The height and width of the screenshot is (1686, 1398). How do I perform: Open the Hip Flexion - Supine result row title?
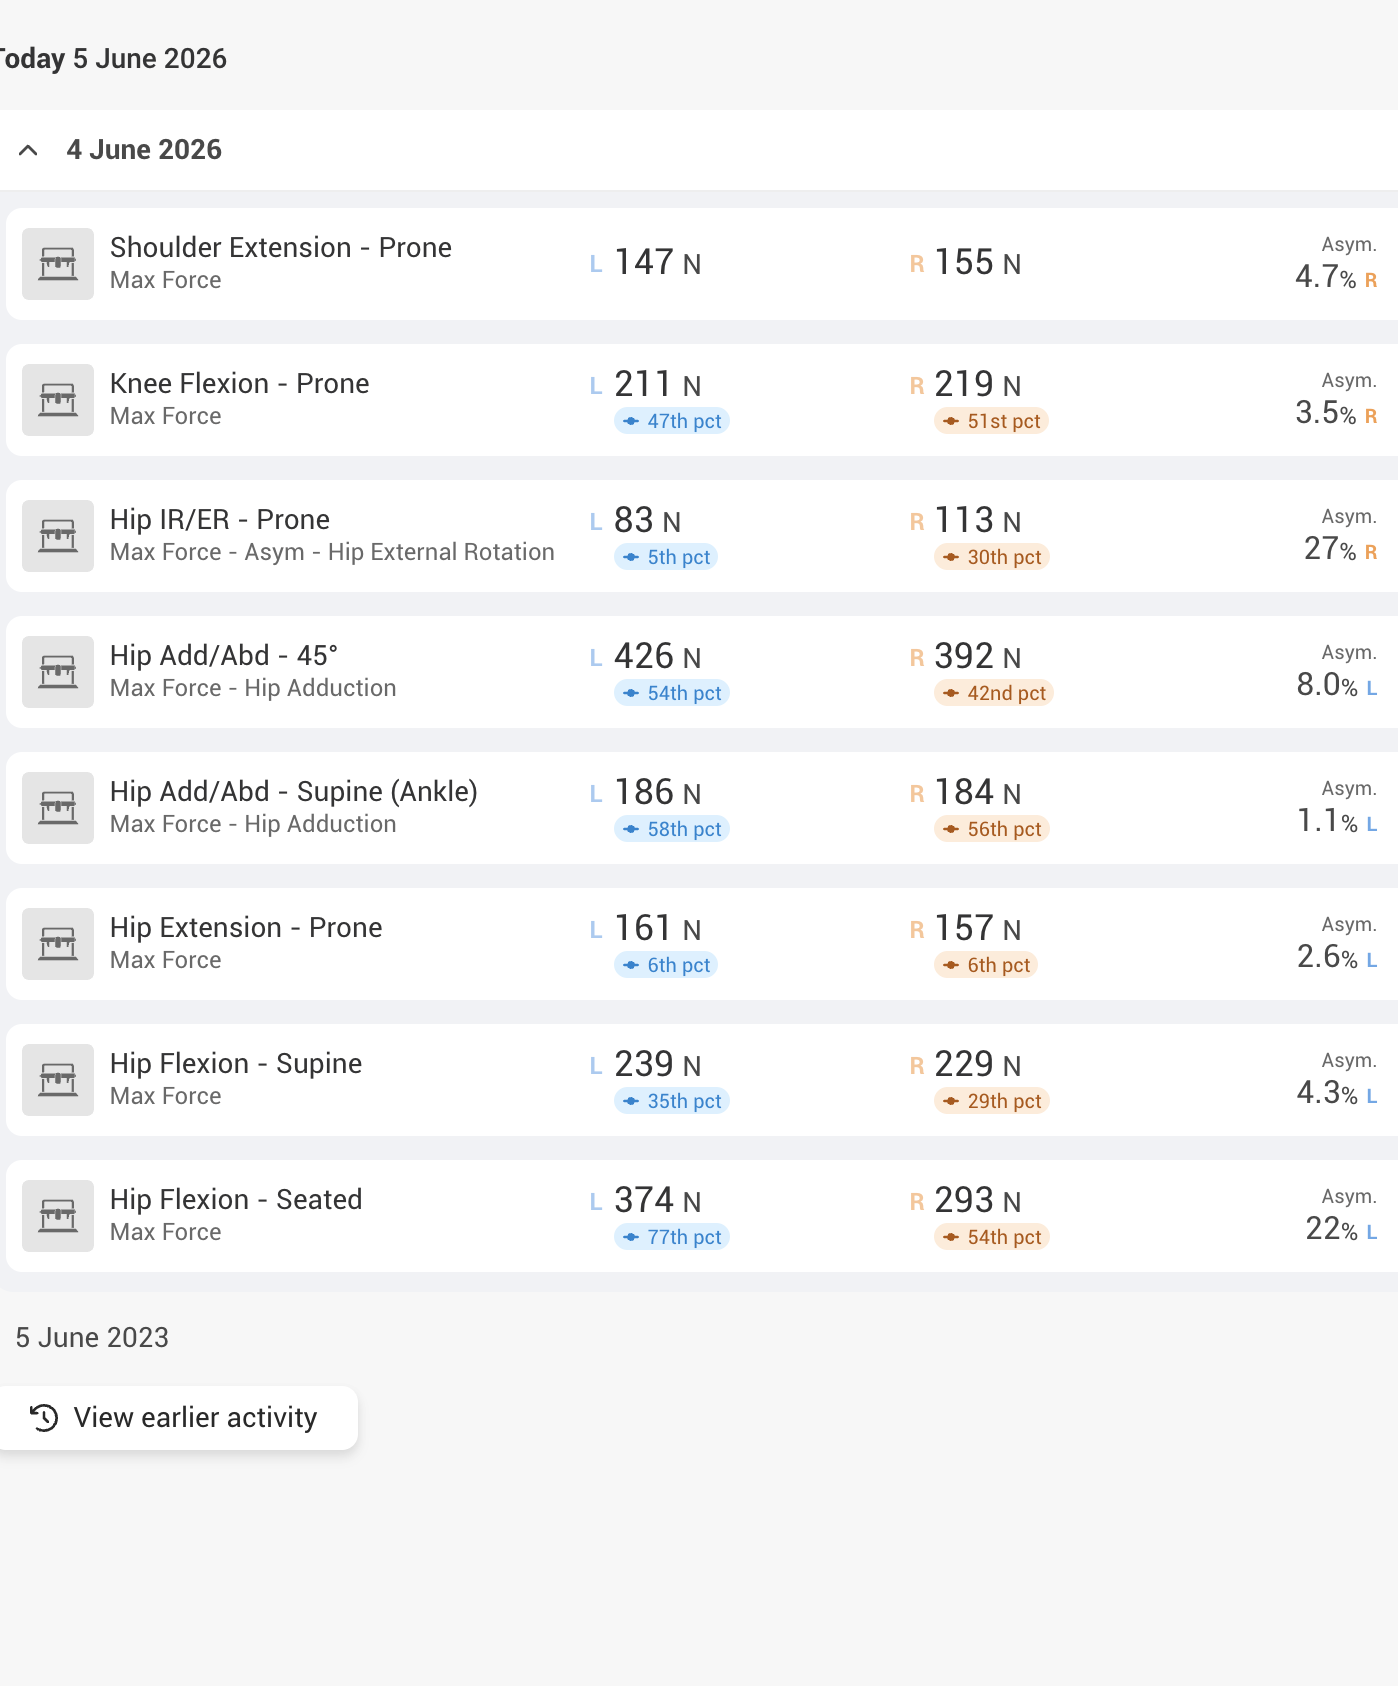click(x=236, y=1063)
